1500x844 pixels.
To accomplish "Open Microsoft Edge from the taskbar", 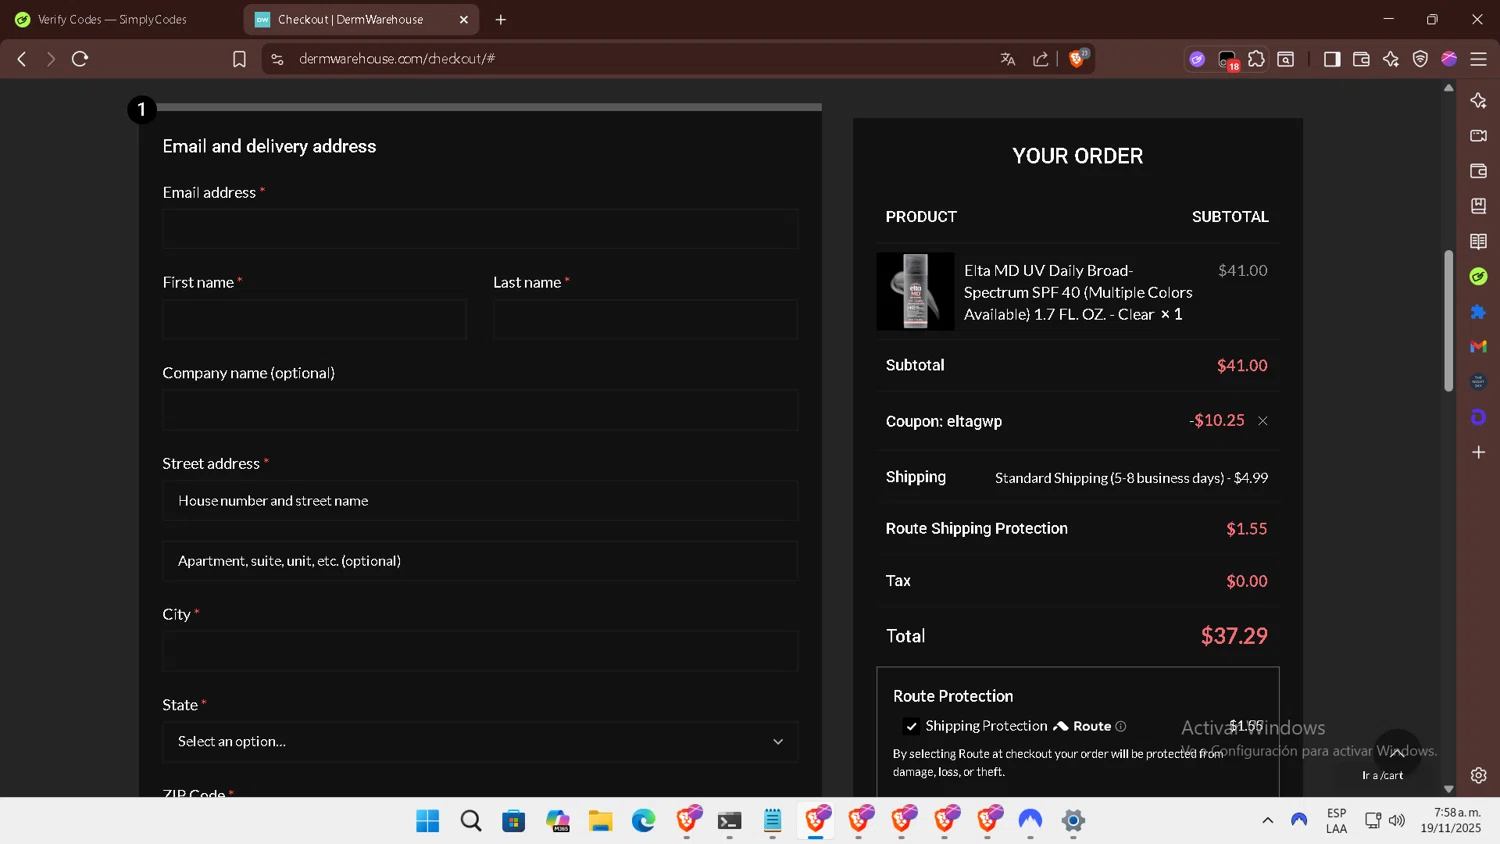I will coord(643,821).
